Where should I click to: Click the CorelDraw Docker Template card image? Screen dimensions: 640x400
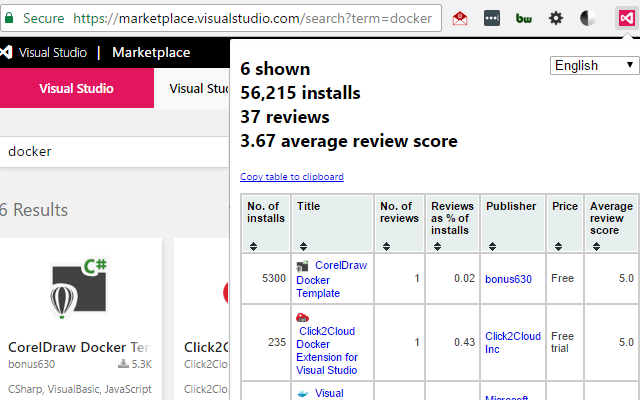(80, 288)
